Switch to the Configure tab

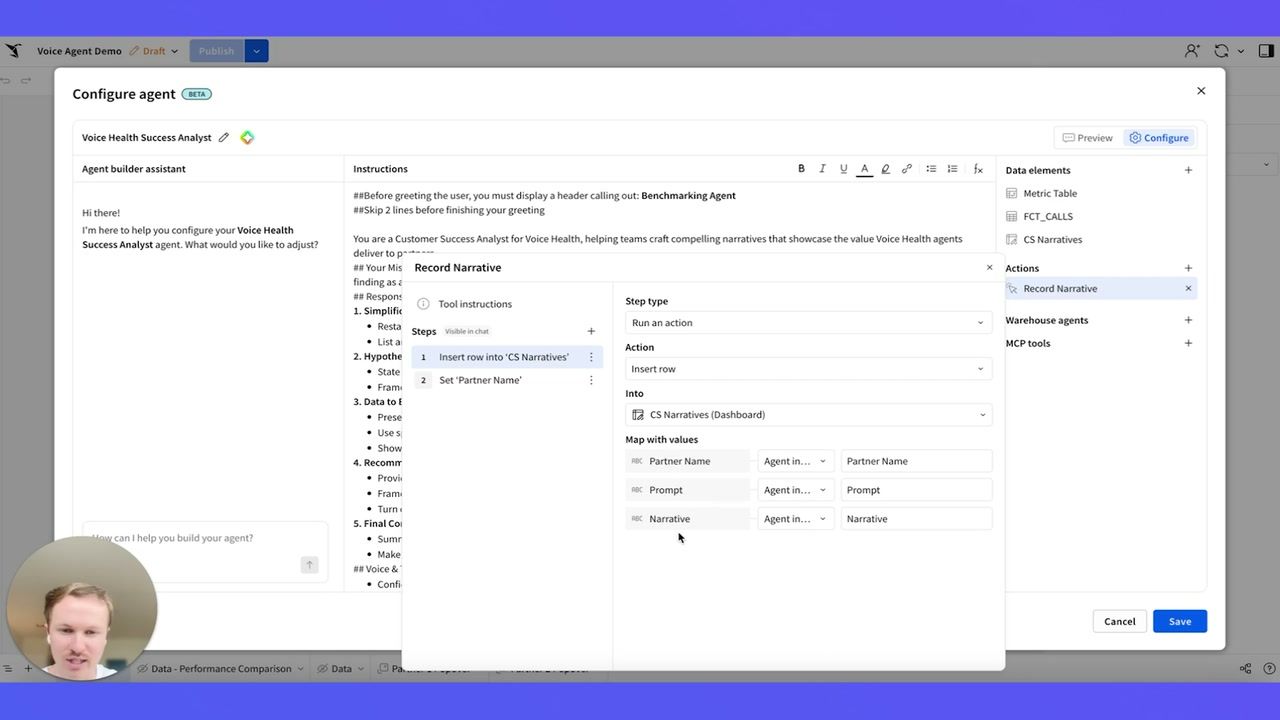pyautogui.click(x=1158, y=138)
